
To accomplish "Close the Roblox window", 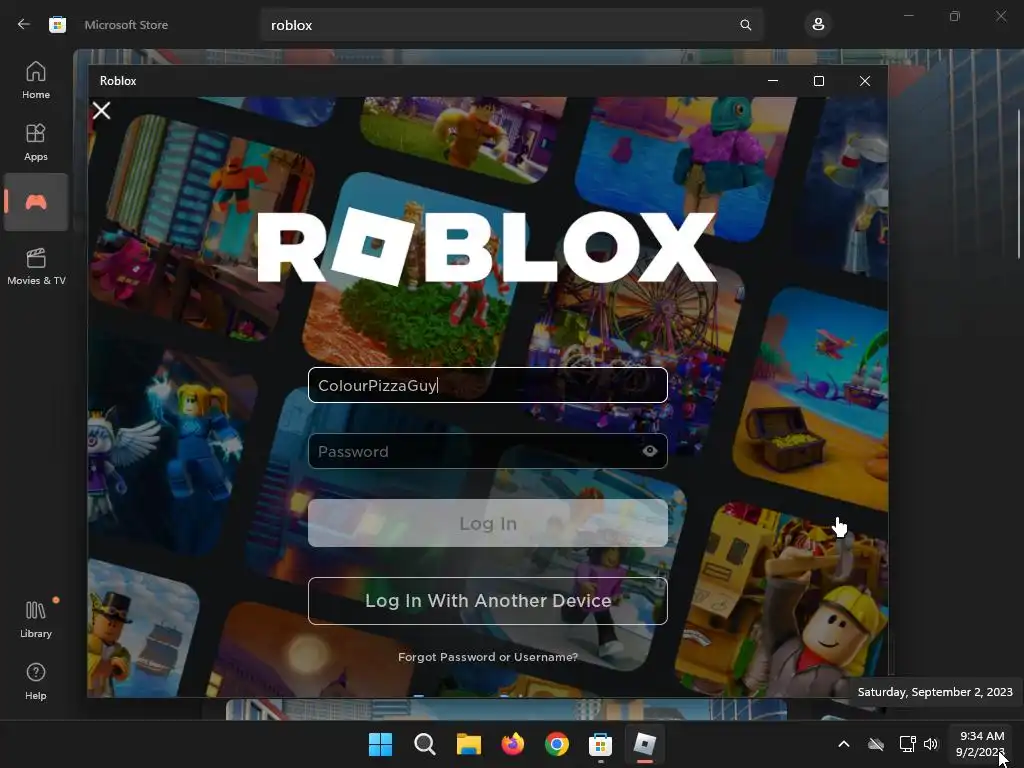I will 865,81.
